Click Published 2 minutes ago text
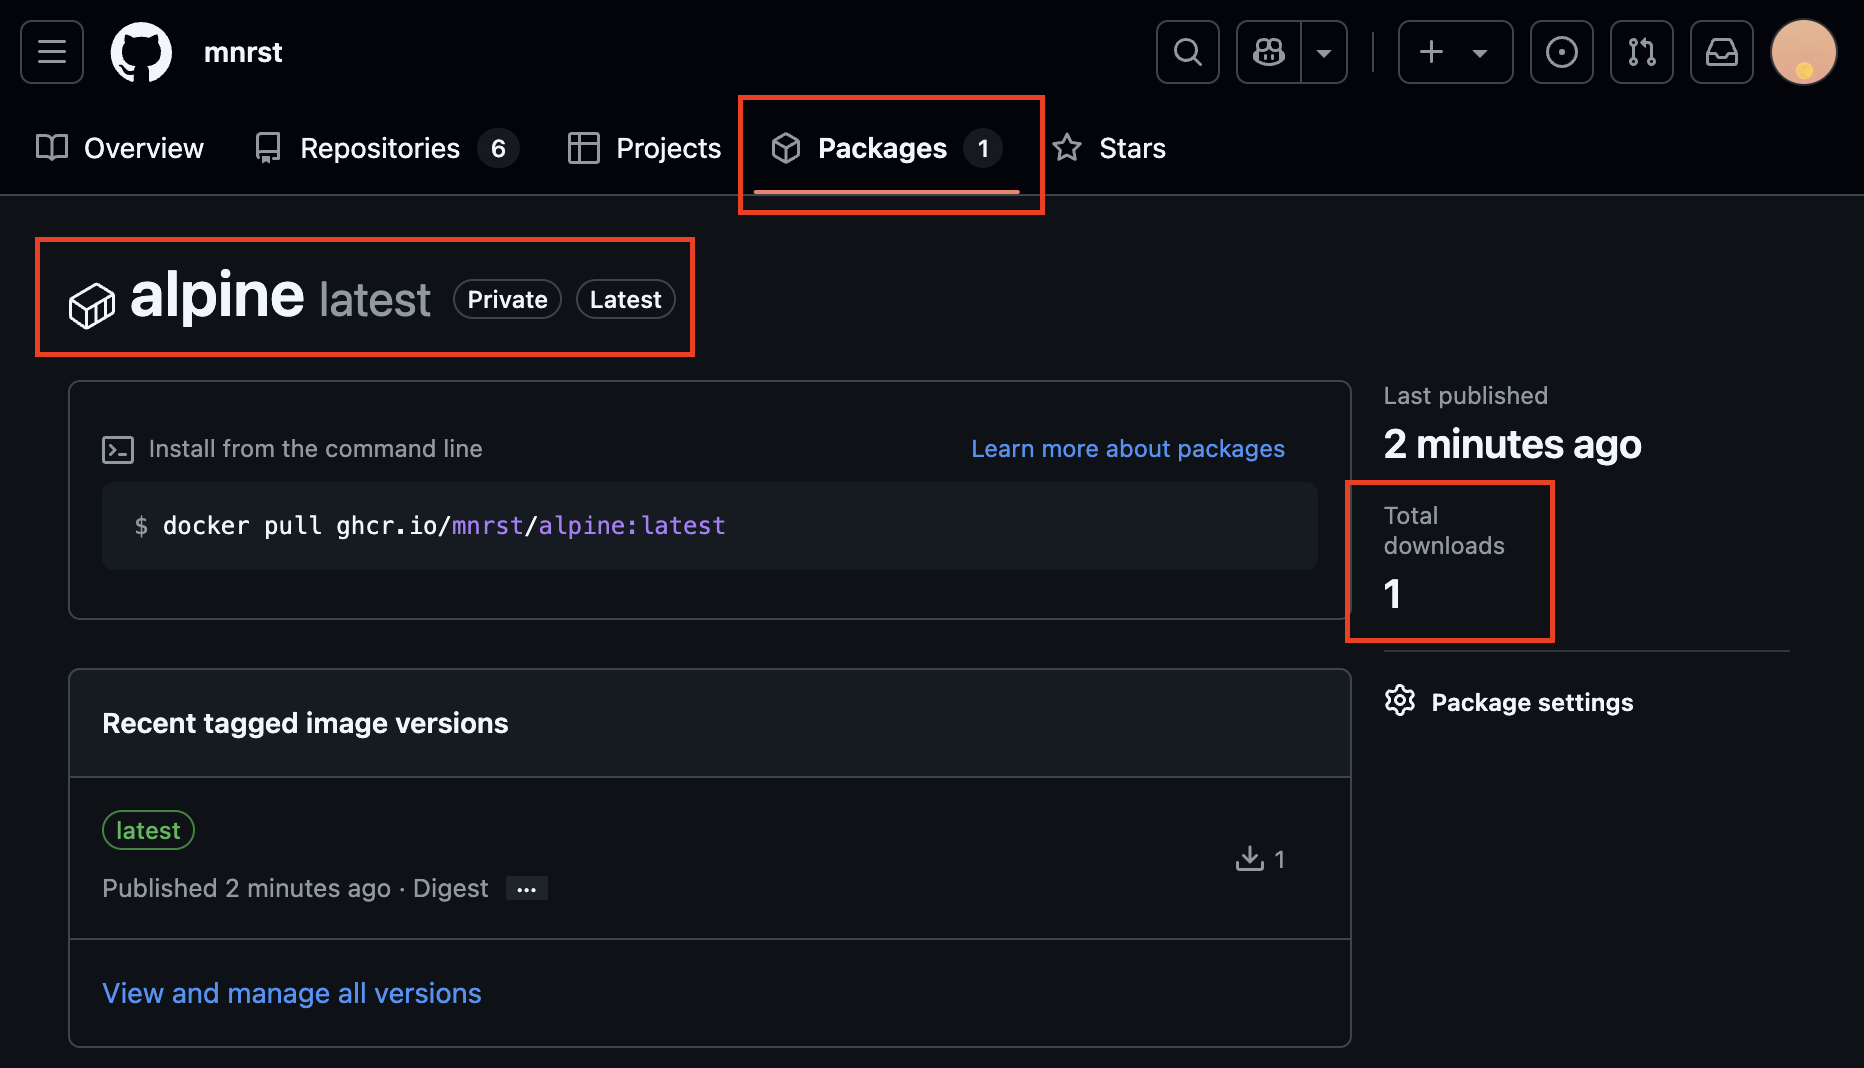 click(246, 888)
